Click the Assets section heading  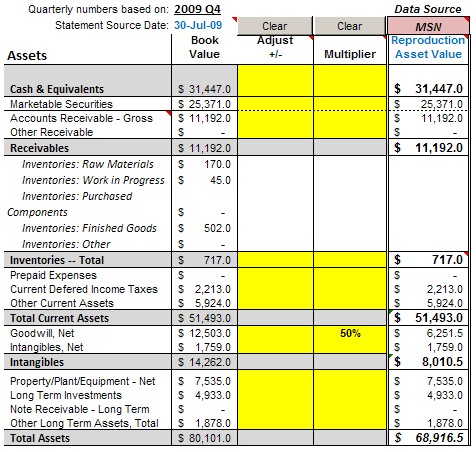click(27, 55)
